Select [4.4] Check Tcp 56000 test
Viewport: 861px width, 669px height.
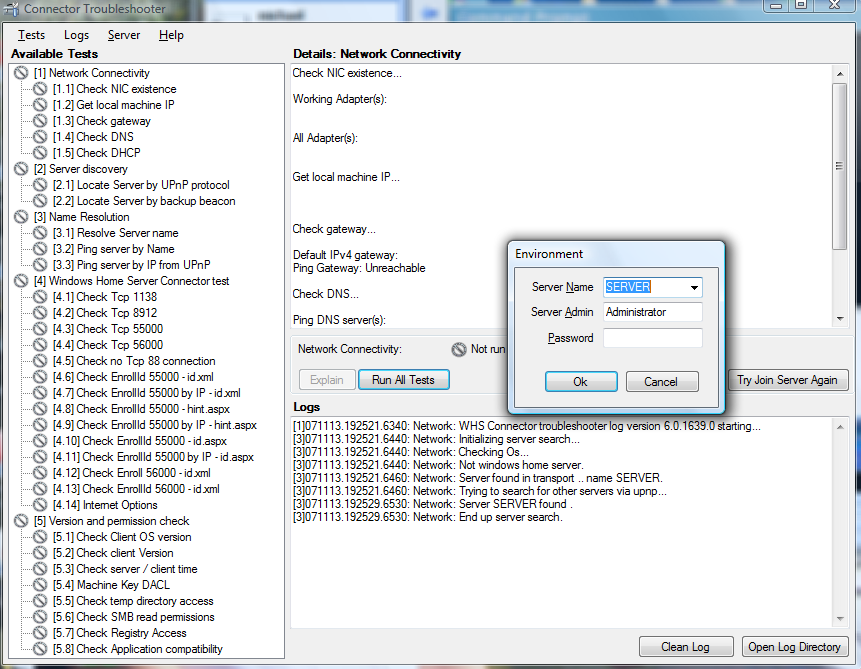coord(108,345)
